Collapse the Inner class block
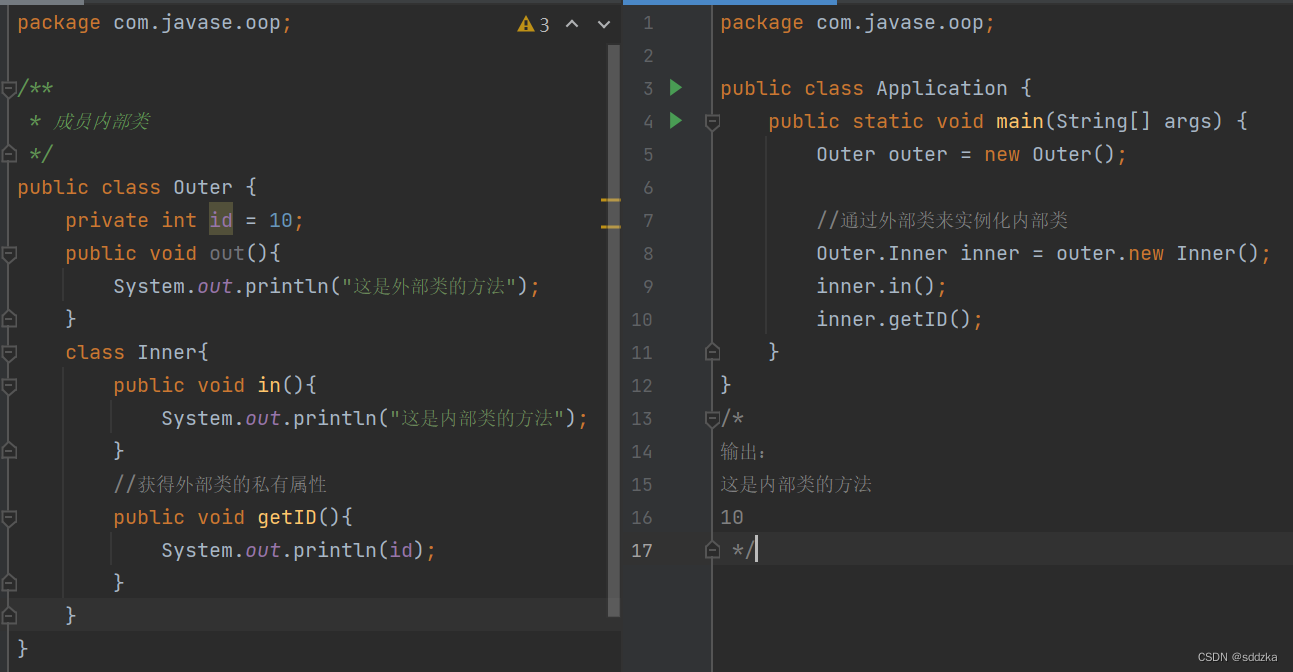1293x672 pixels. (x=9, y=353)
